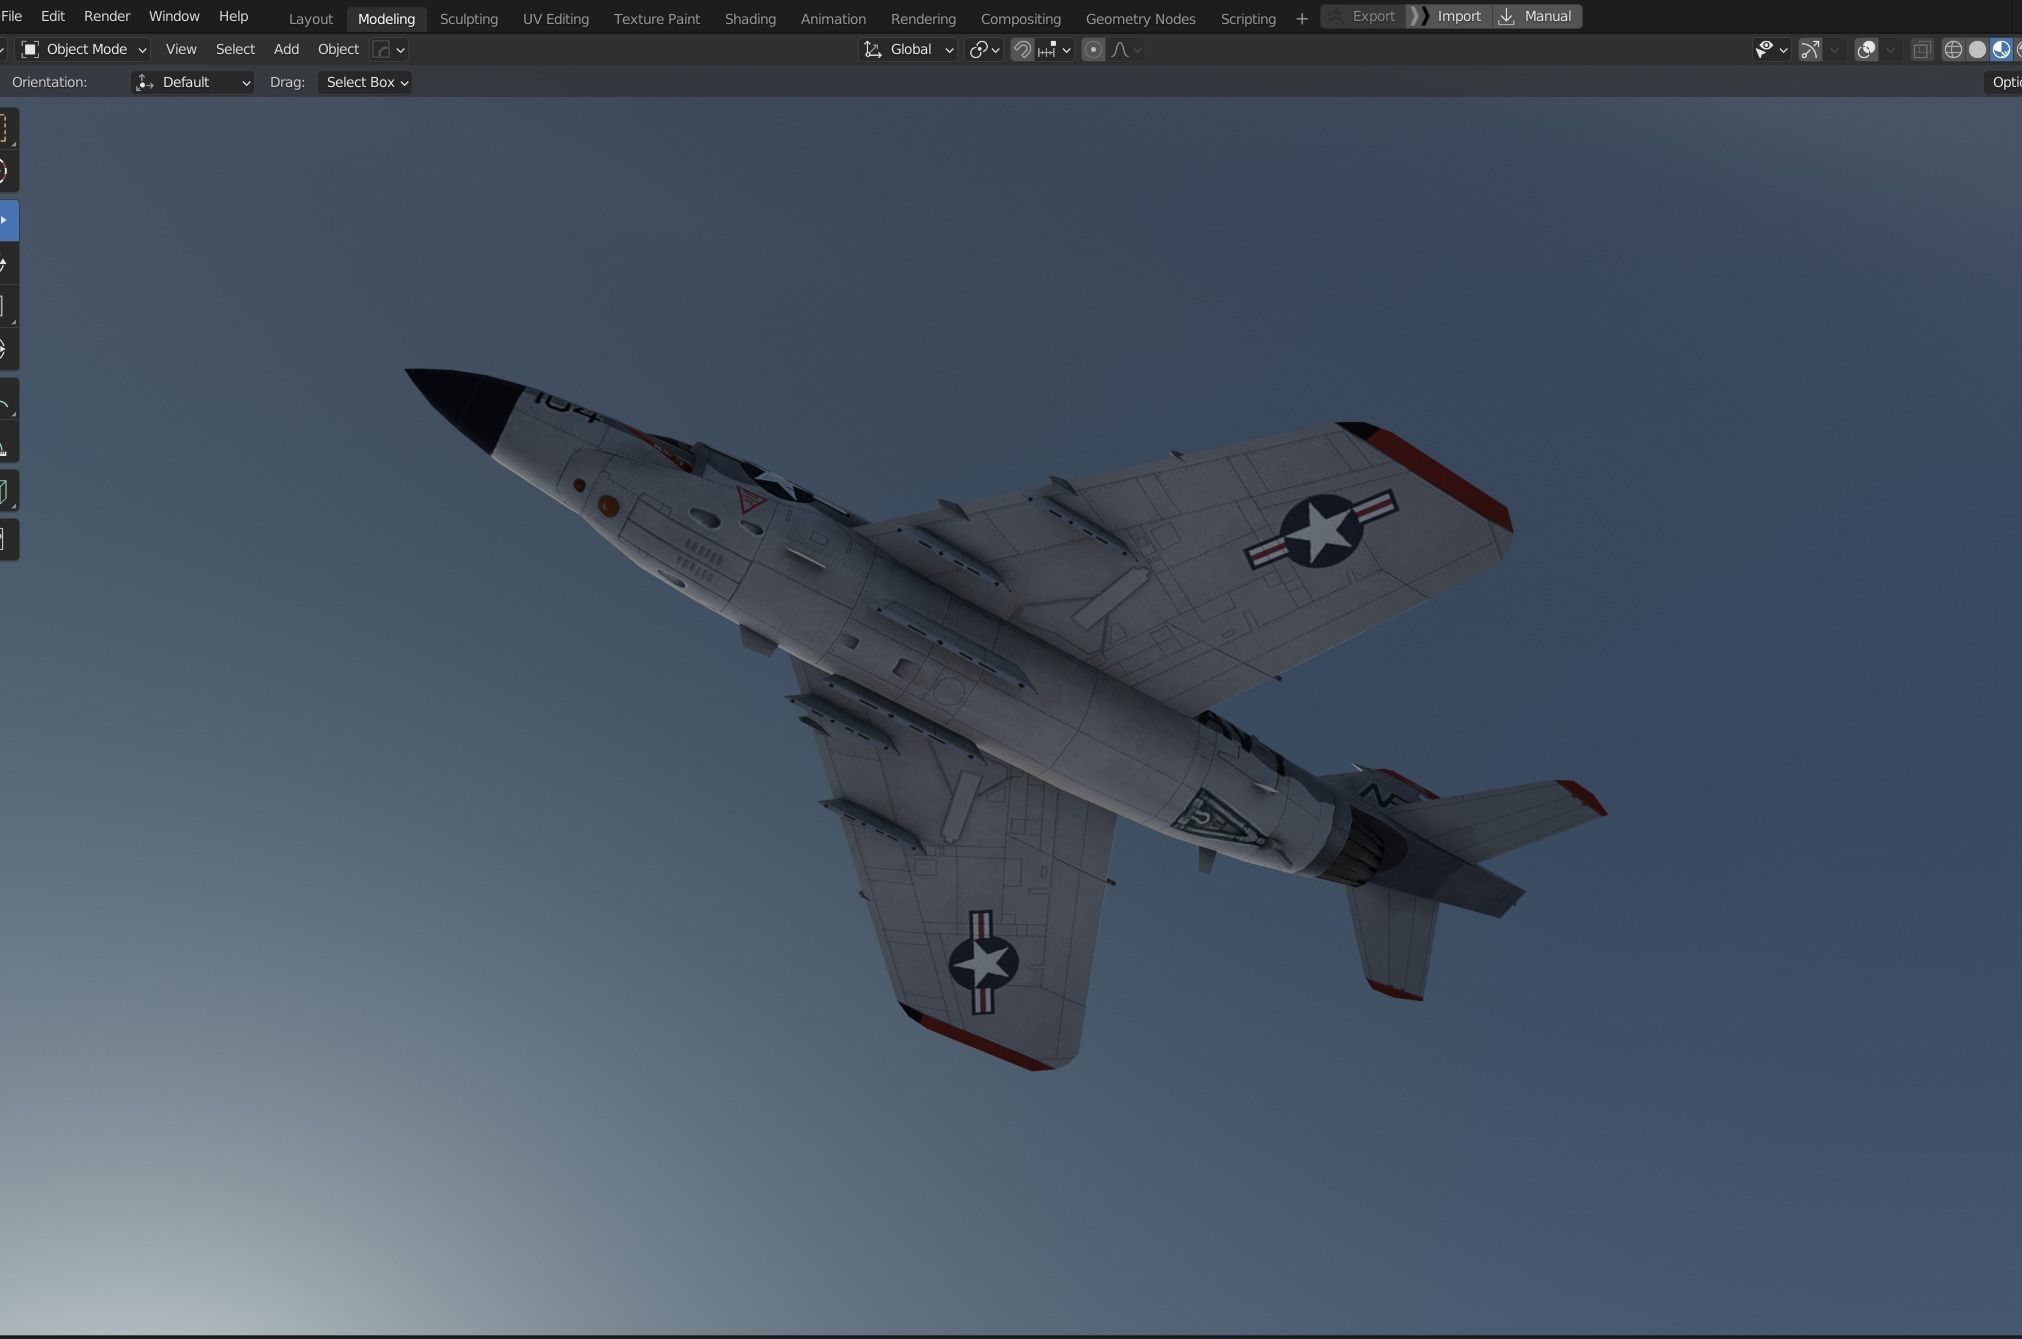Switch to the Layout workspace tab

tap(311, 19)
